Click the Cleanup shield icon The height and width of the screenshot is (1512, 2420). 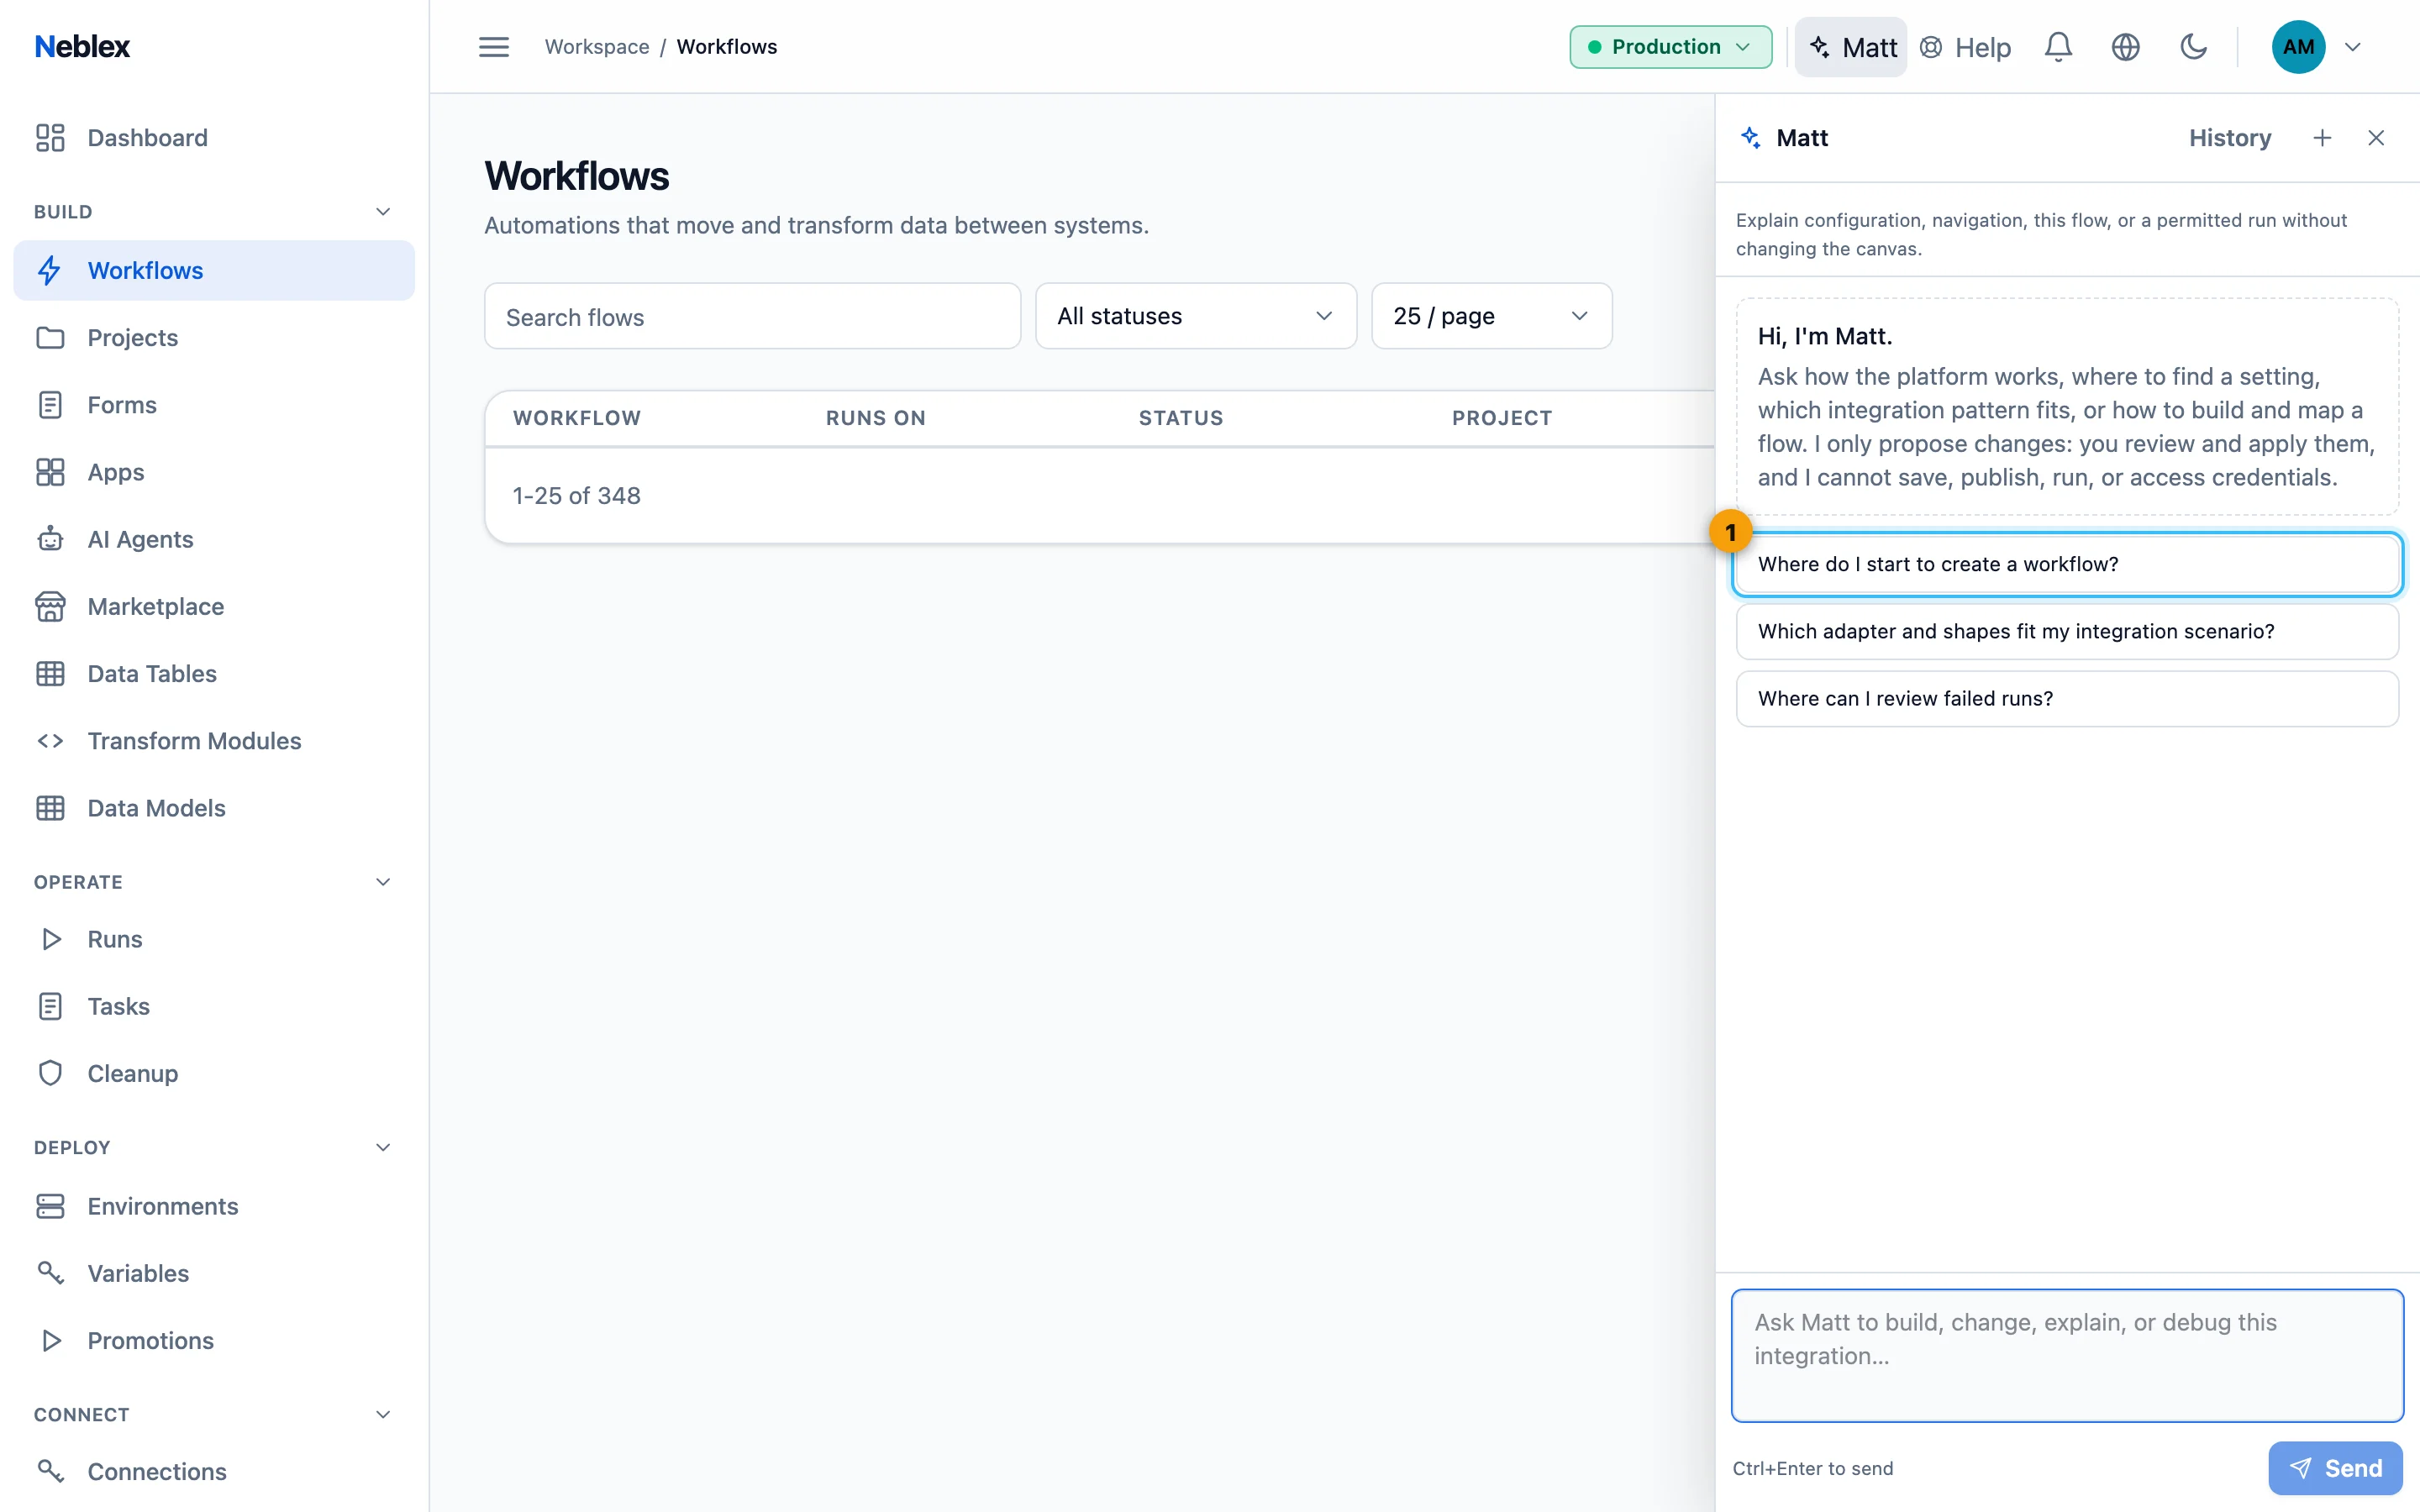[50, 1073]
